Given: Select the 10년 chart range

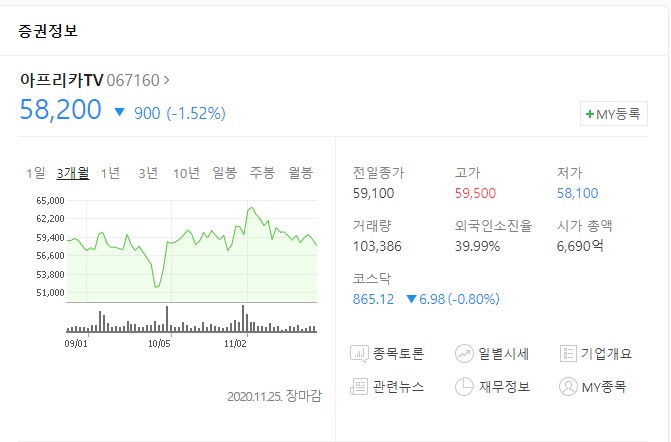Looking at the screenshot, I should [186, 172].
